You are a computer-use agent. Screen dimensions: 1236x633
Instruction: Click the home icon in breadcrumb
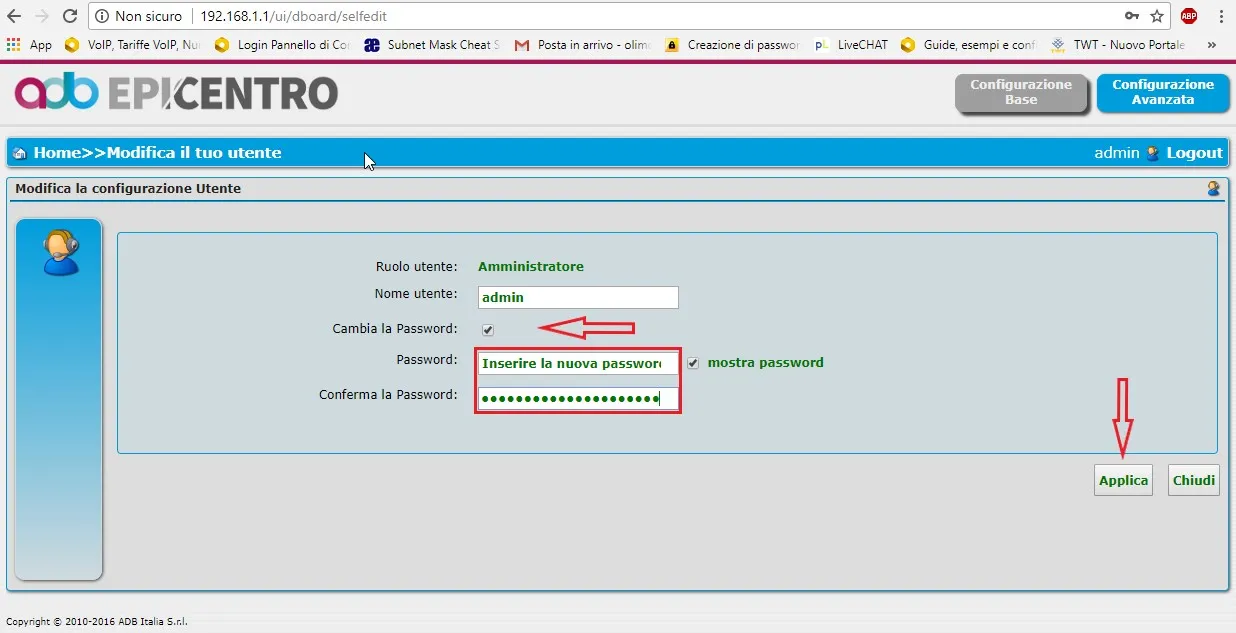pos(20,153)
